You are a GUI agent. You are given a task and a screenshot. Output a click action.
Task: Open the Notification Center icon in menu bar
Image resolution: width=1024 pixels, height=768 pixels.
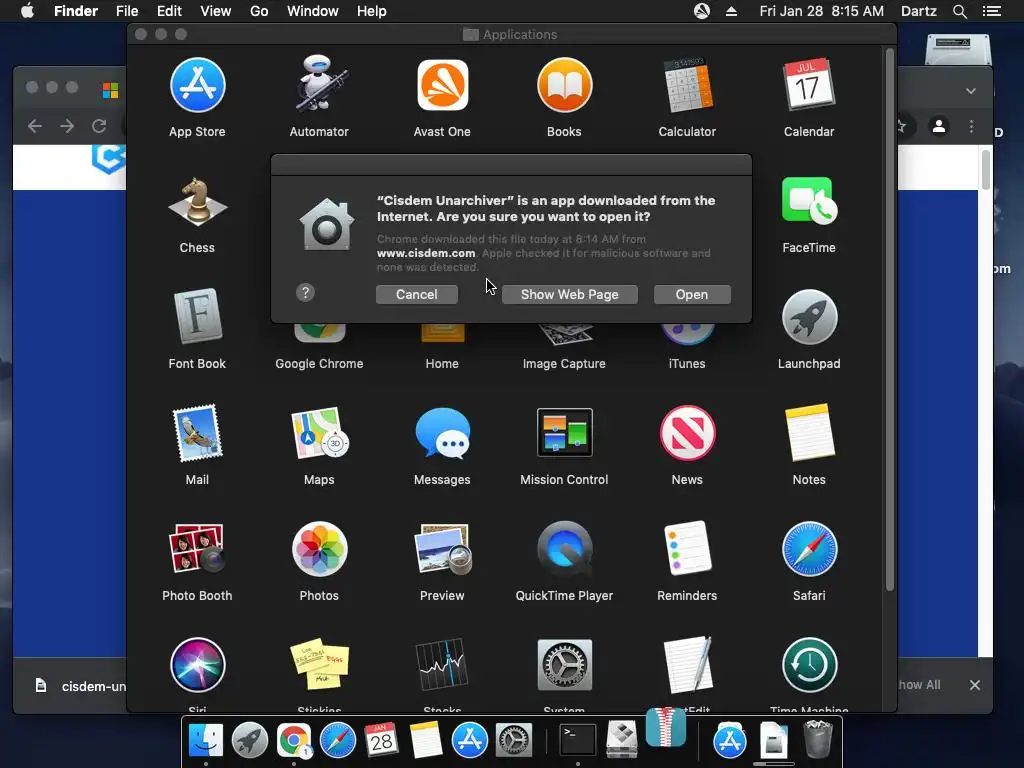coord(992,11)
